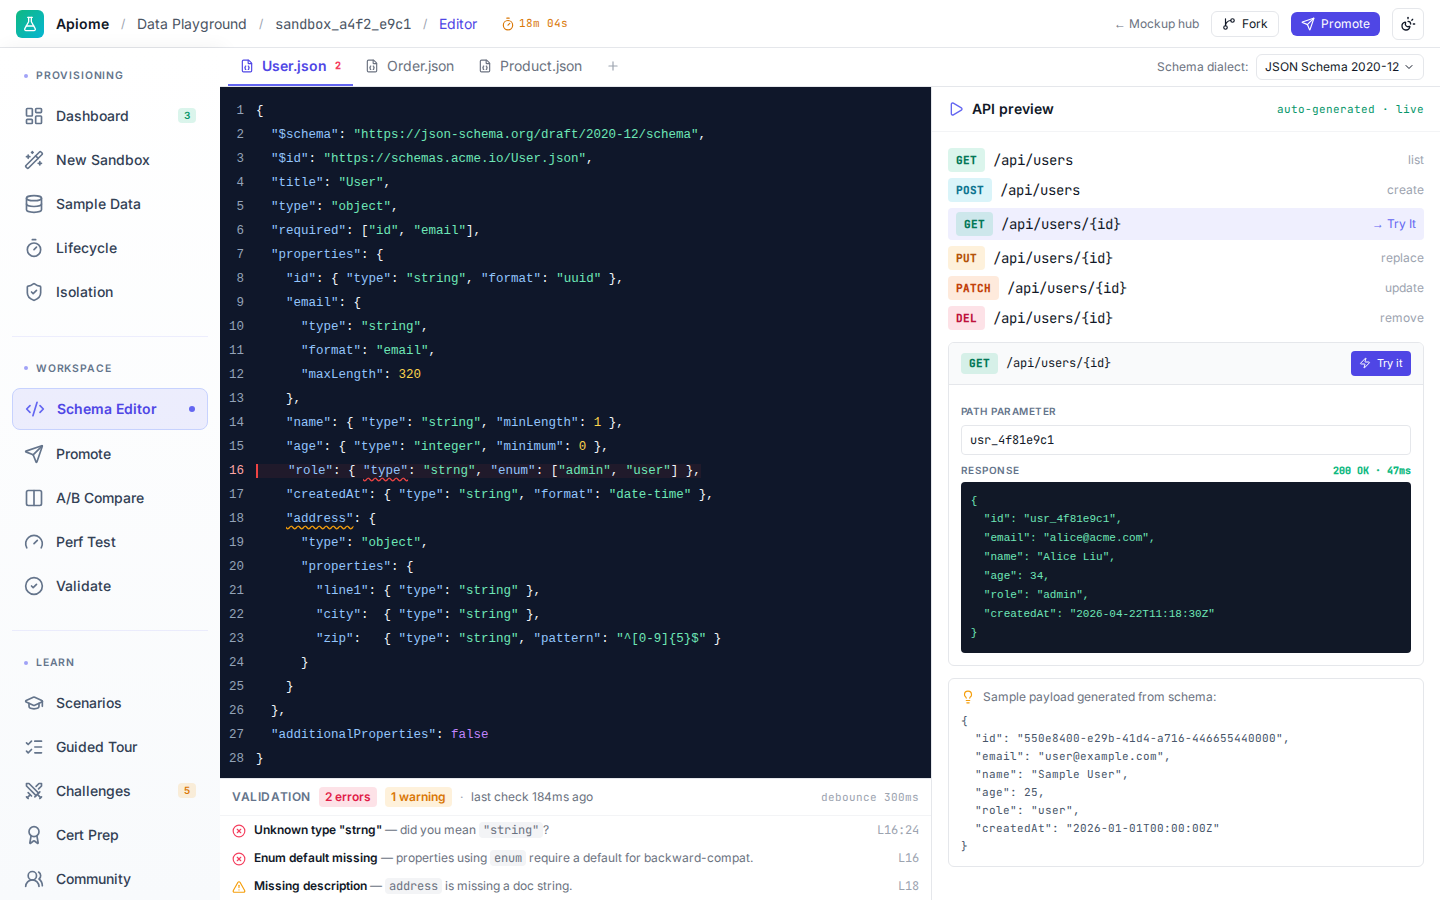
Task: Click Try It link on selected GET row
Action: [1394, 224]
